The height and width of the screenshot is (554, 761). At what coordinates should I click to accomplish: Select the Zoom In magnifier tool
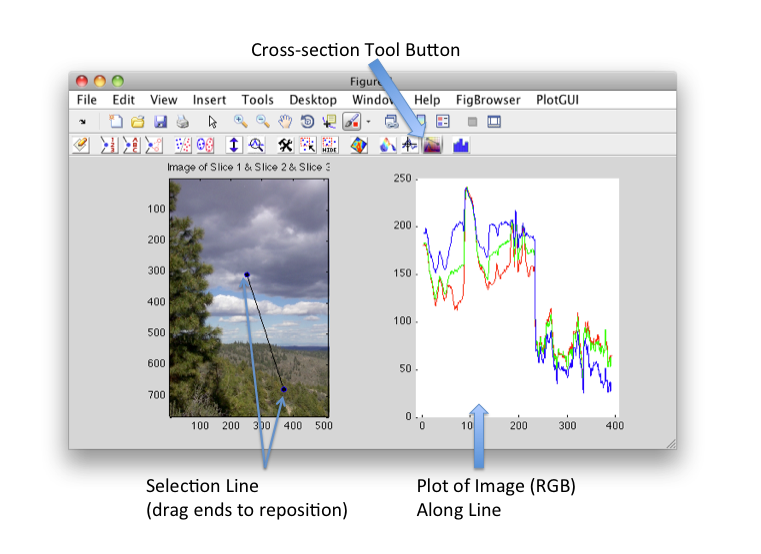click(241, 121)
